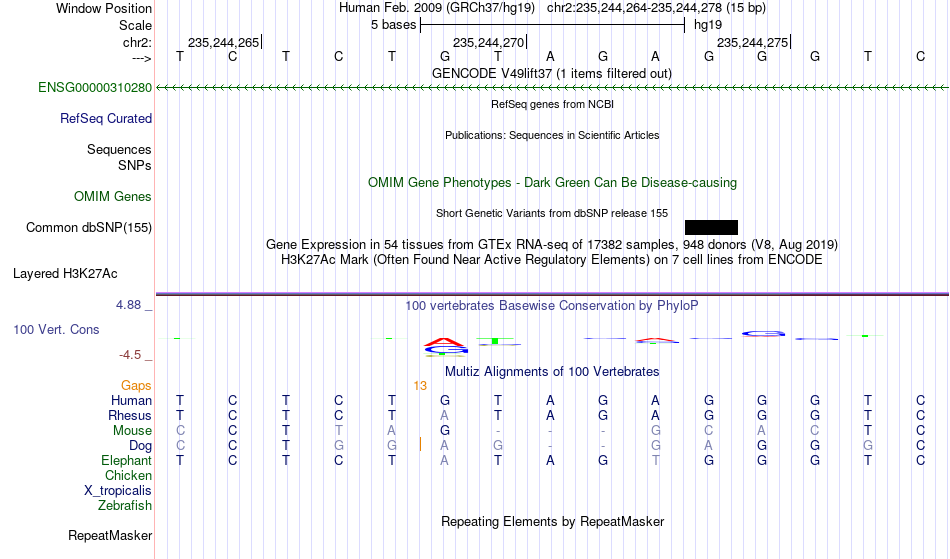Click RefSeq genes from NCBI title
This screenshot has width=950, height=559.
coord(552,104)
